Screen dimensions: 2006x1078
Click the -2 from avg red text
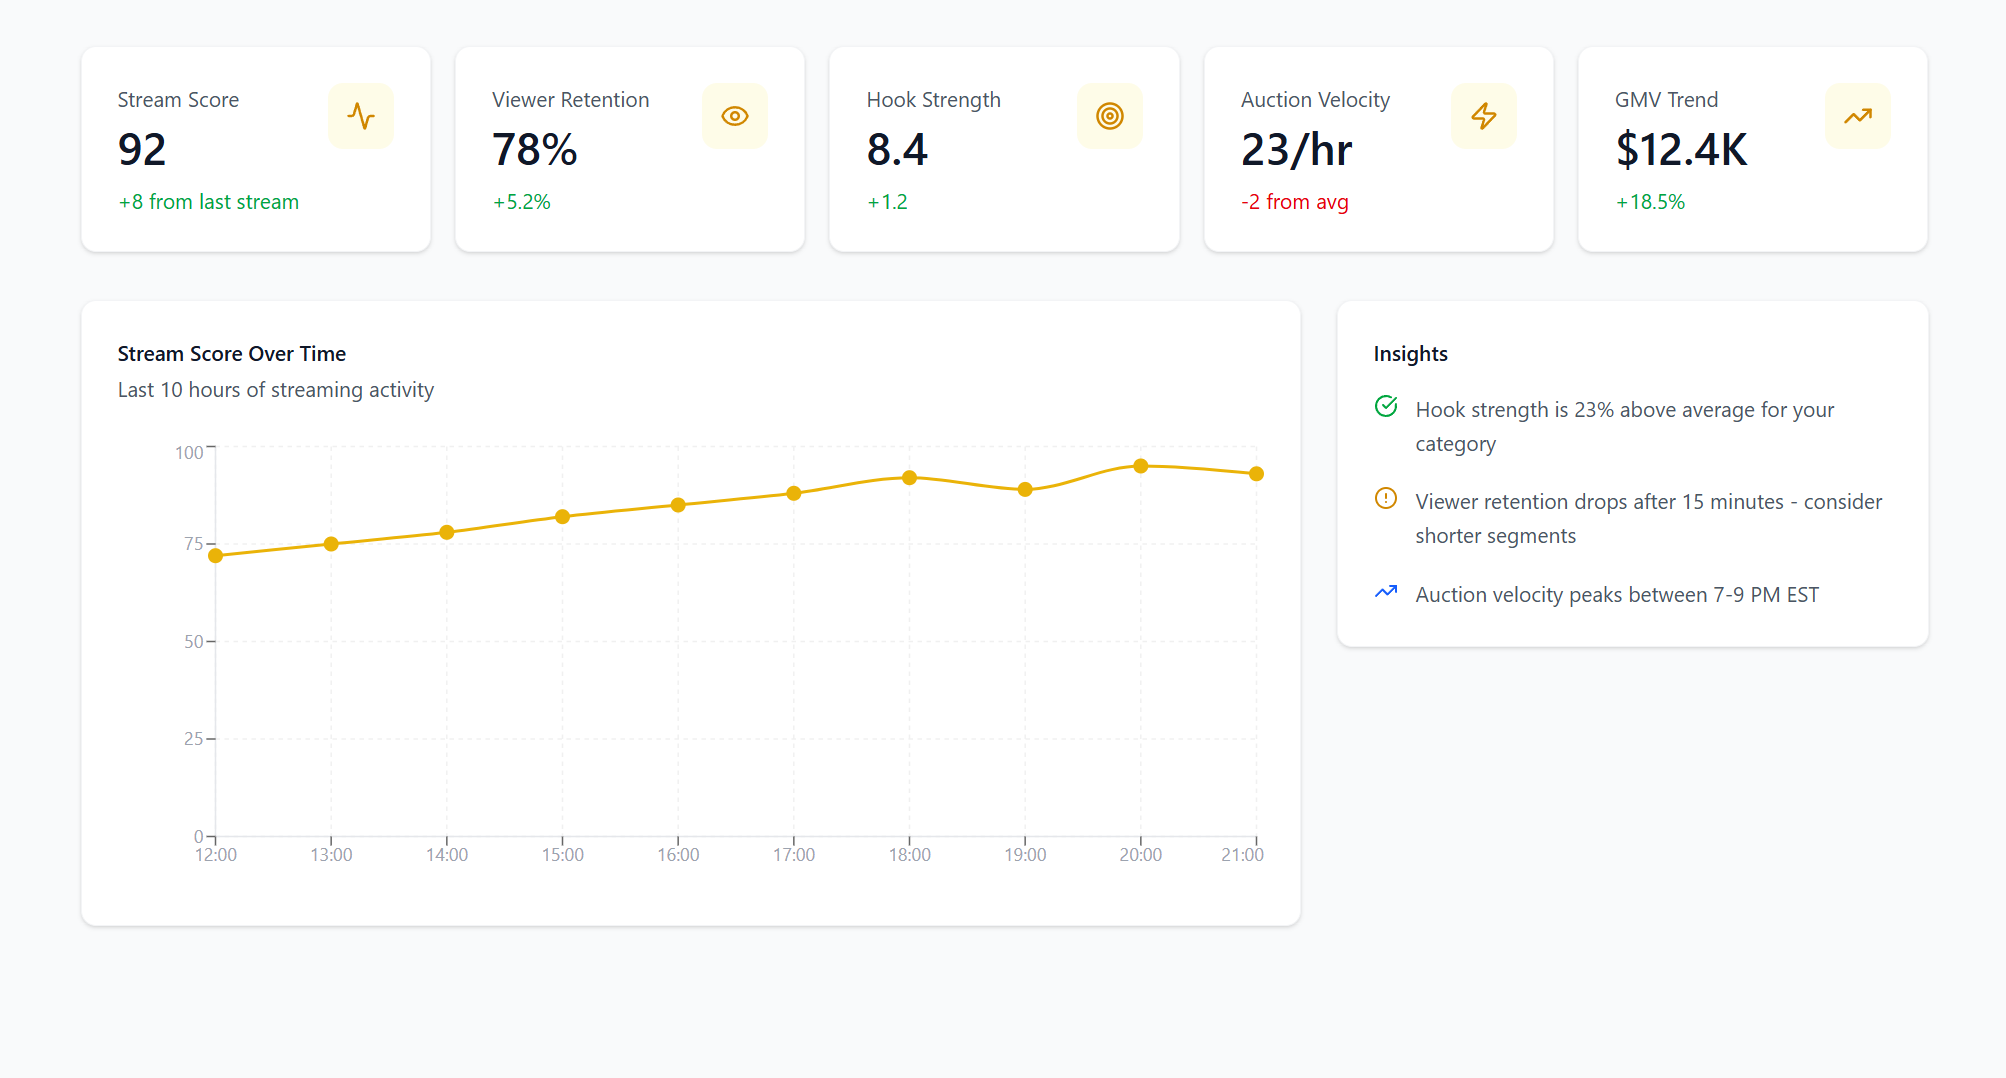(x=1295, y=202)
